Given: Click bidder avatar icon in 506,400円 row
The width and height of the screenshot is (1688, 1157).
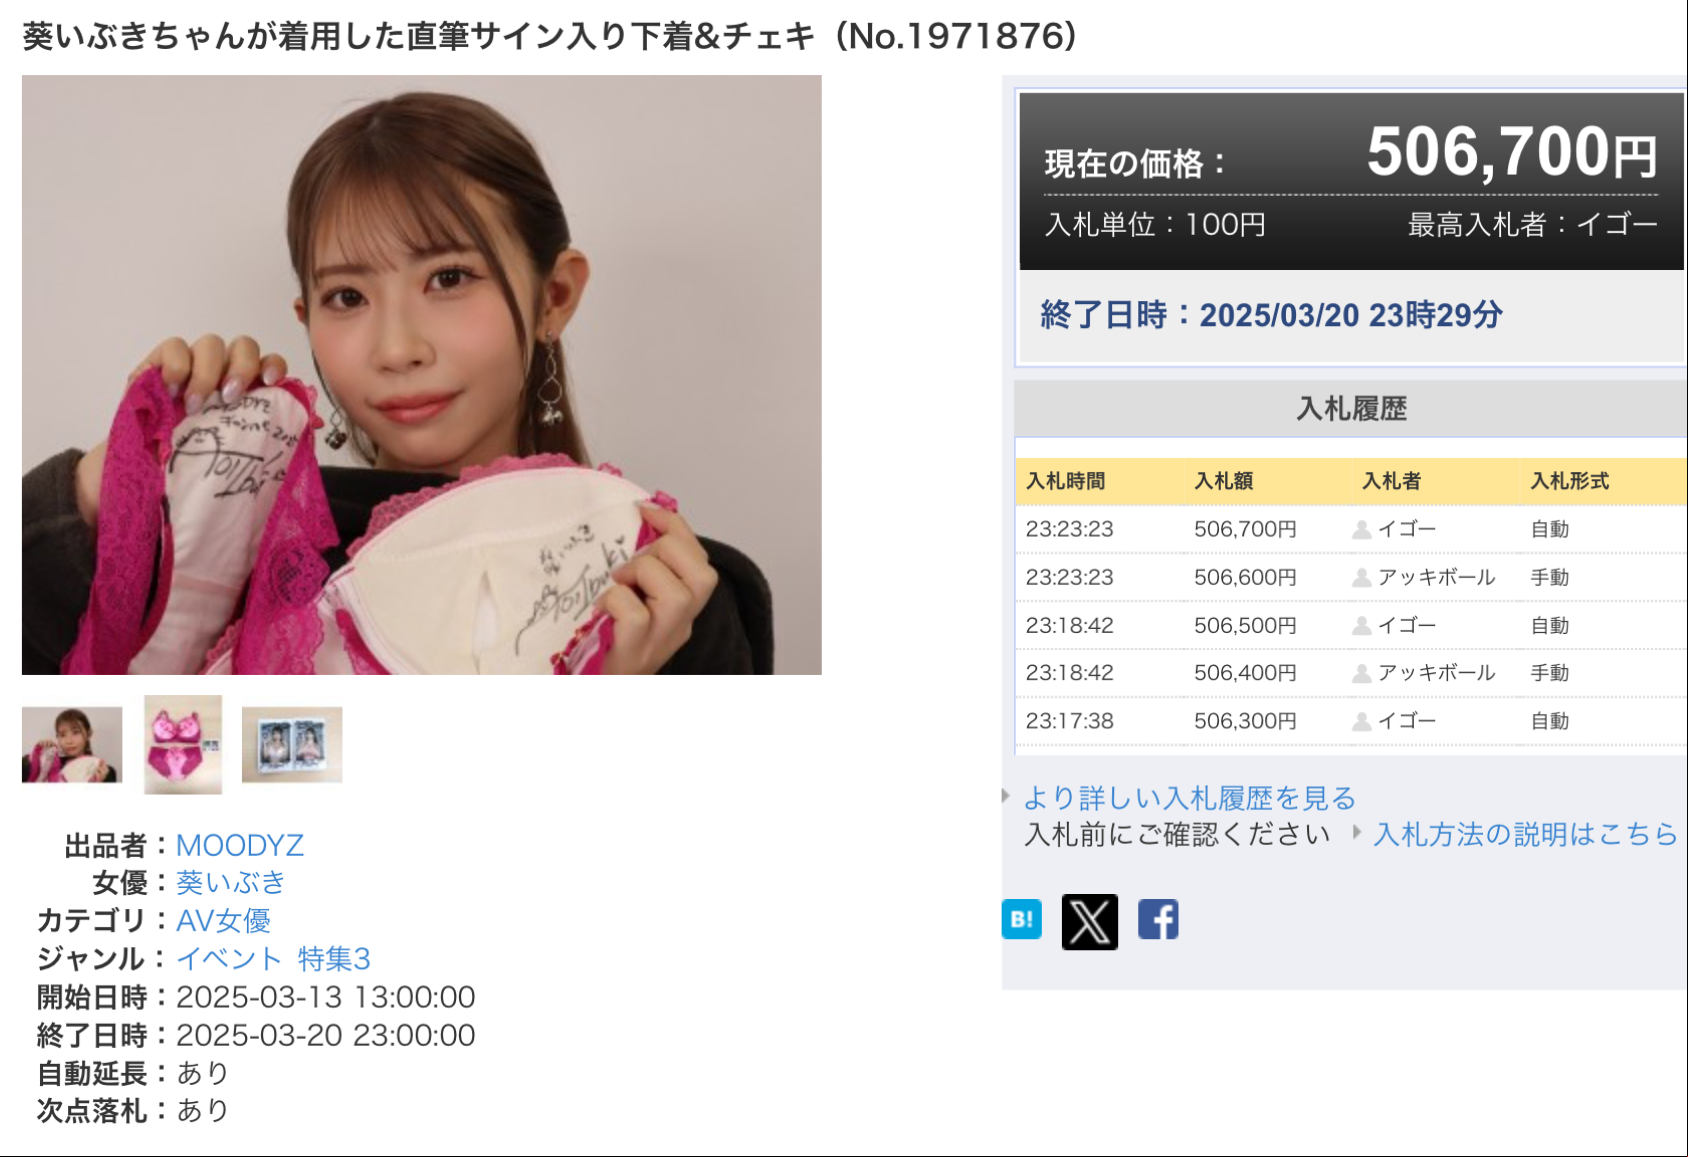Looking at the screenshot, I should pyautogui.click(x=1361, y=674).
